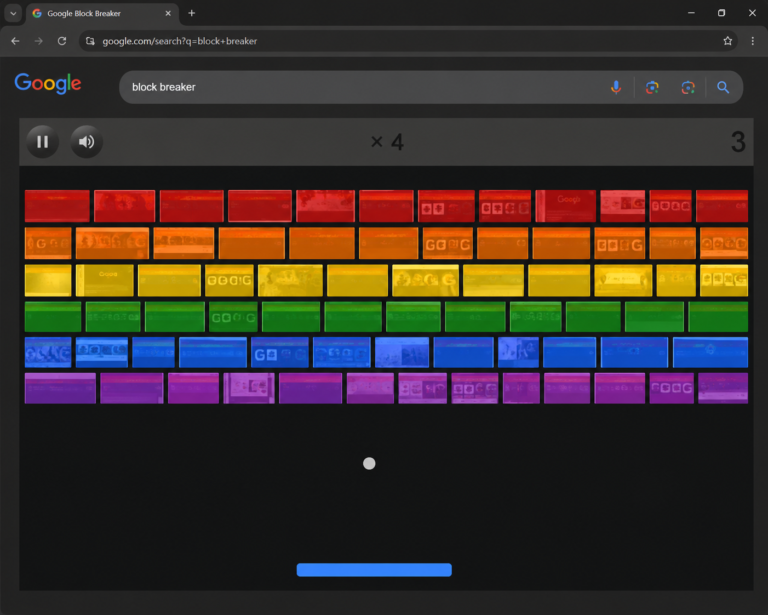Minimize the Chrome window

(x=691, y=13)
